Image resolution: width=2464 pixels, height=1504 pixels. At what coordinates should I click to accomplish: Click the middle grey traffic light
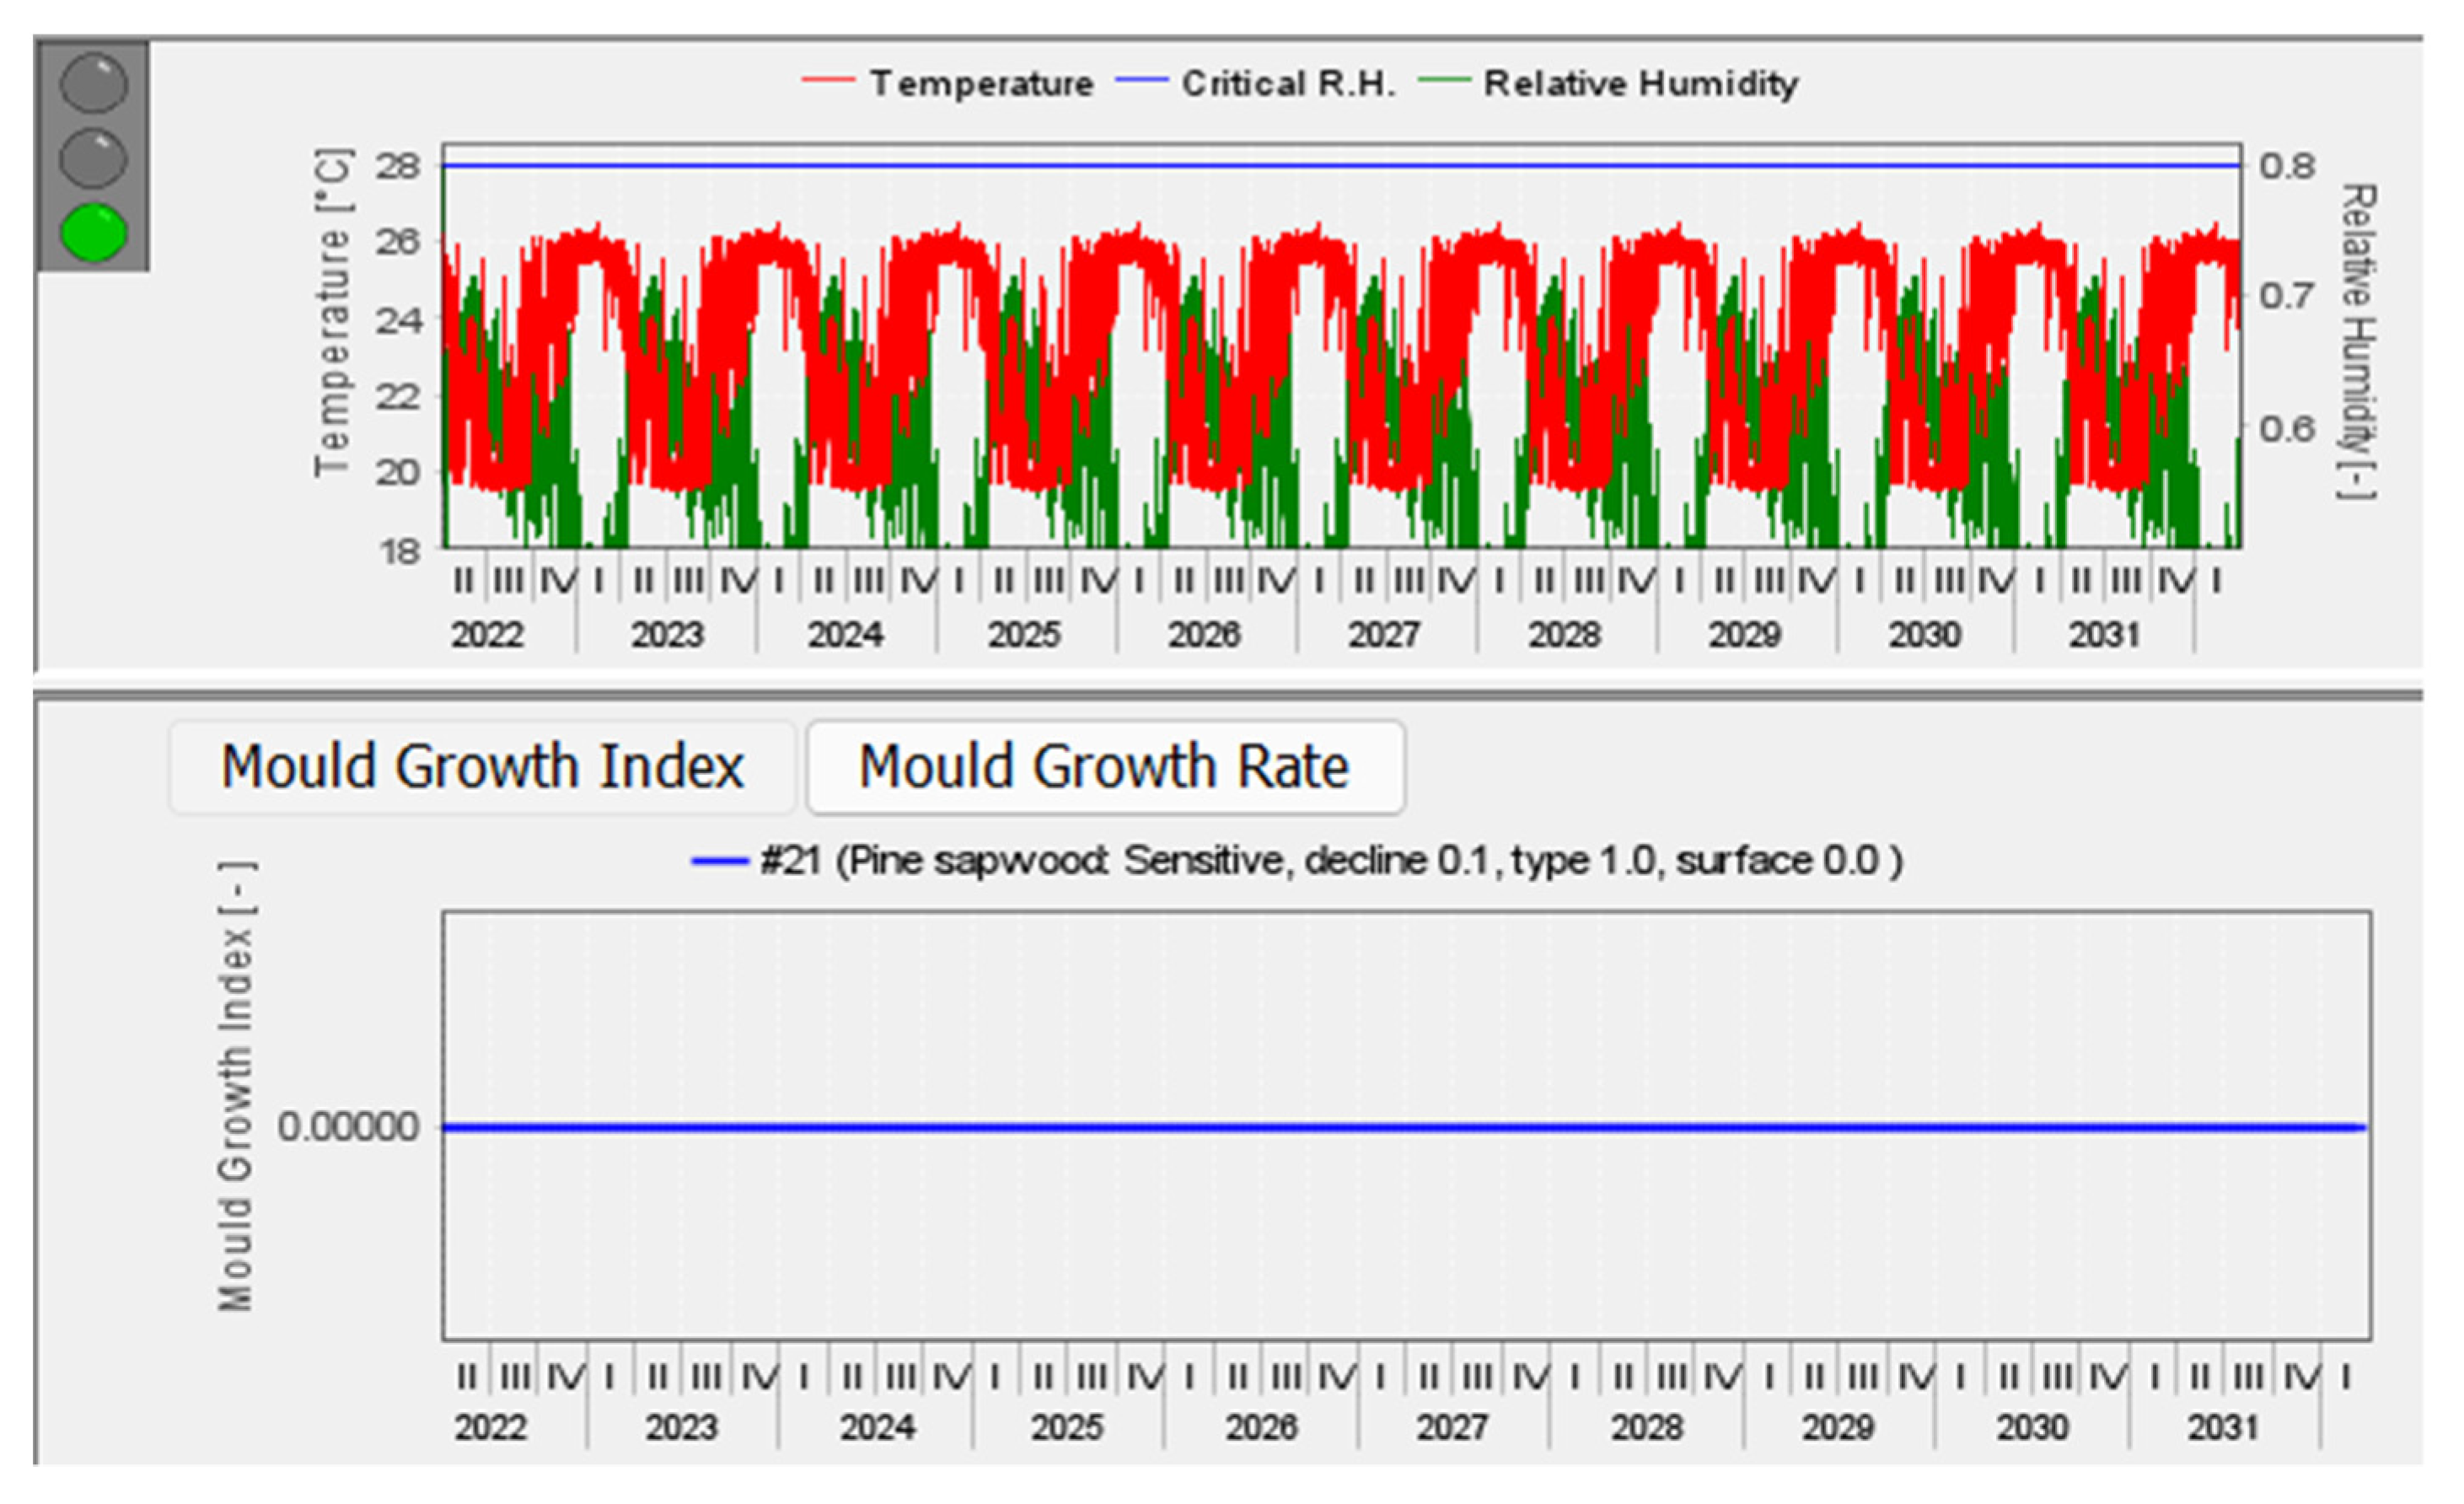point(93,158)
